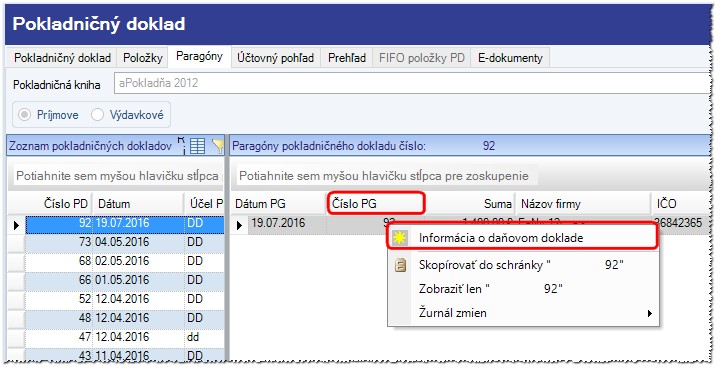Open table layout icon in Zoznam header
The image size is (722, 372).
198,146
